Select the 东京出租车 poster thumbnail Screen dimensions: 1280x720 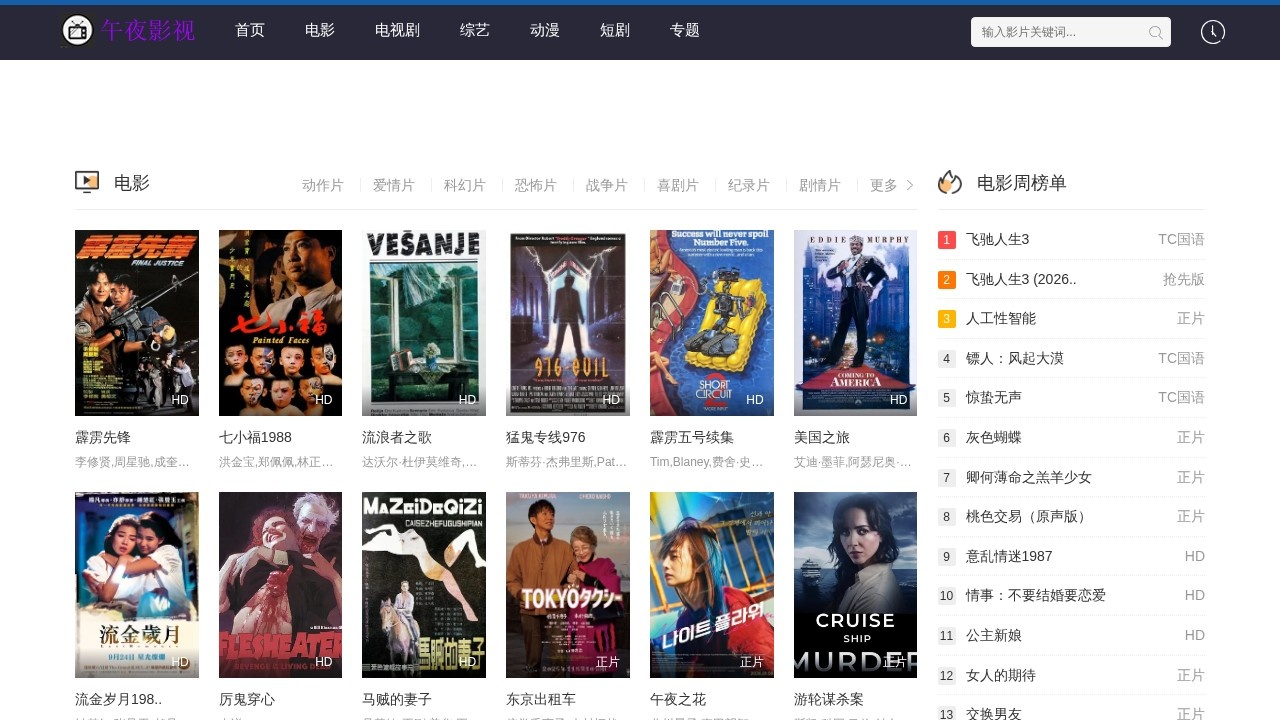567,584
